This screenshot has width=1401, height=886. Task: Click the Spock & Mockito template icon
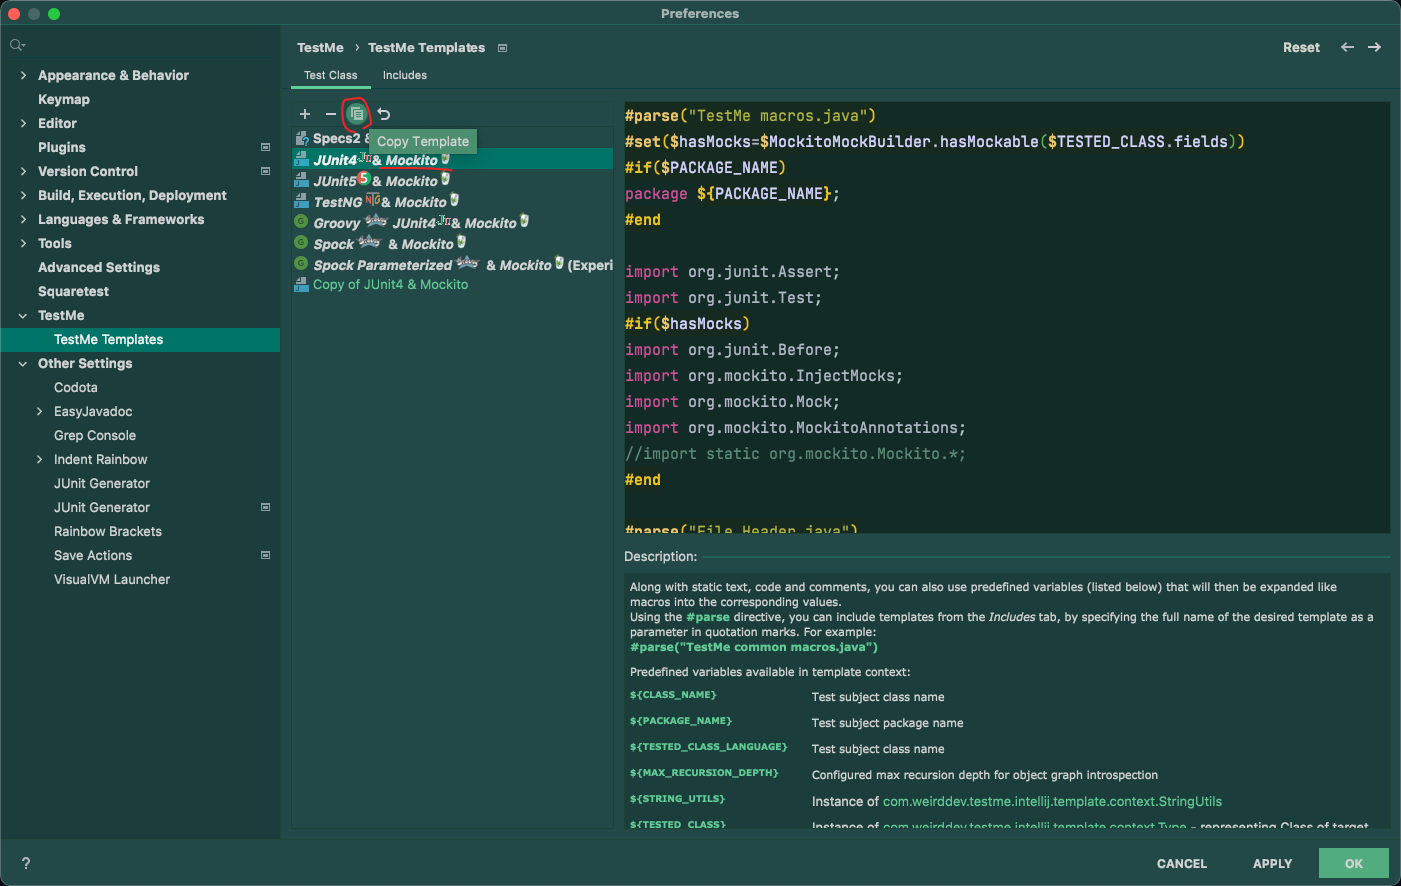[x=300, y=243]
